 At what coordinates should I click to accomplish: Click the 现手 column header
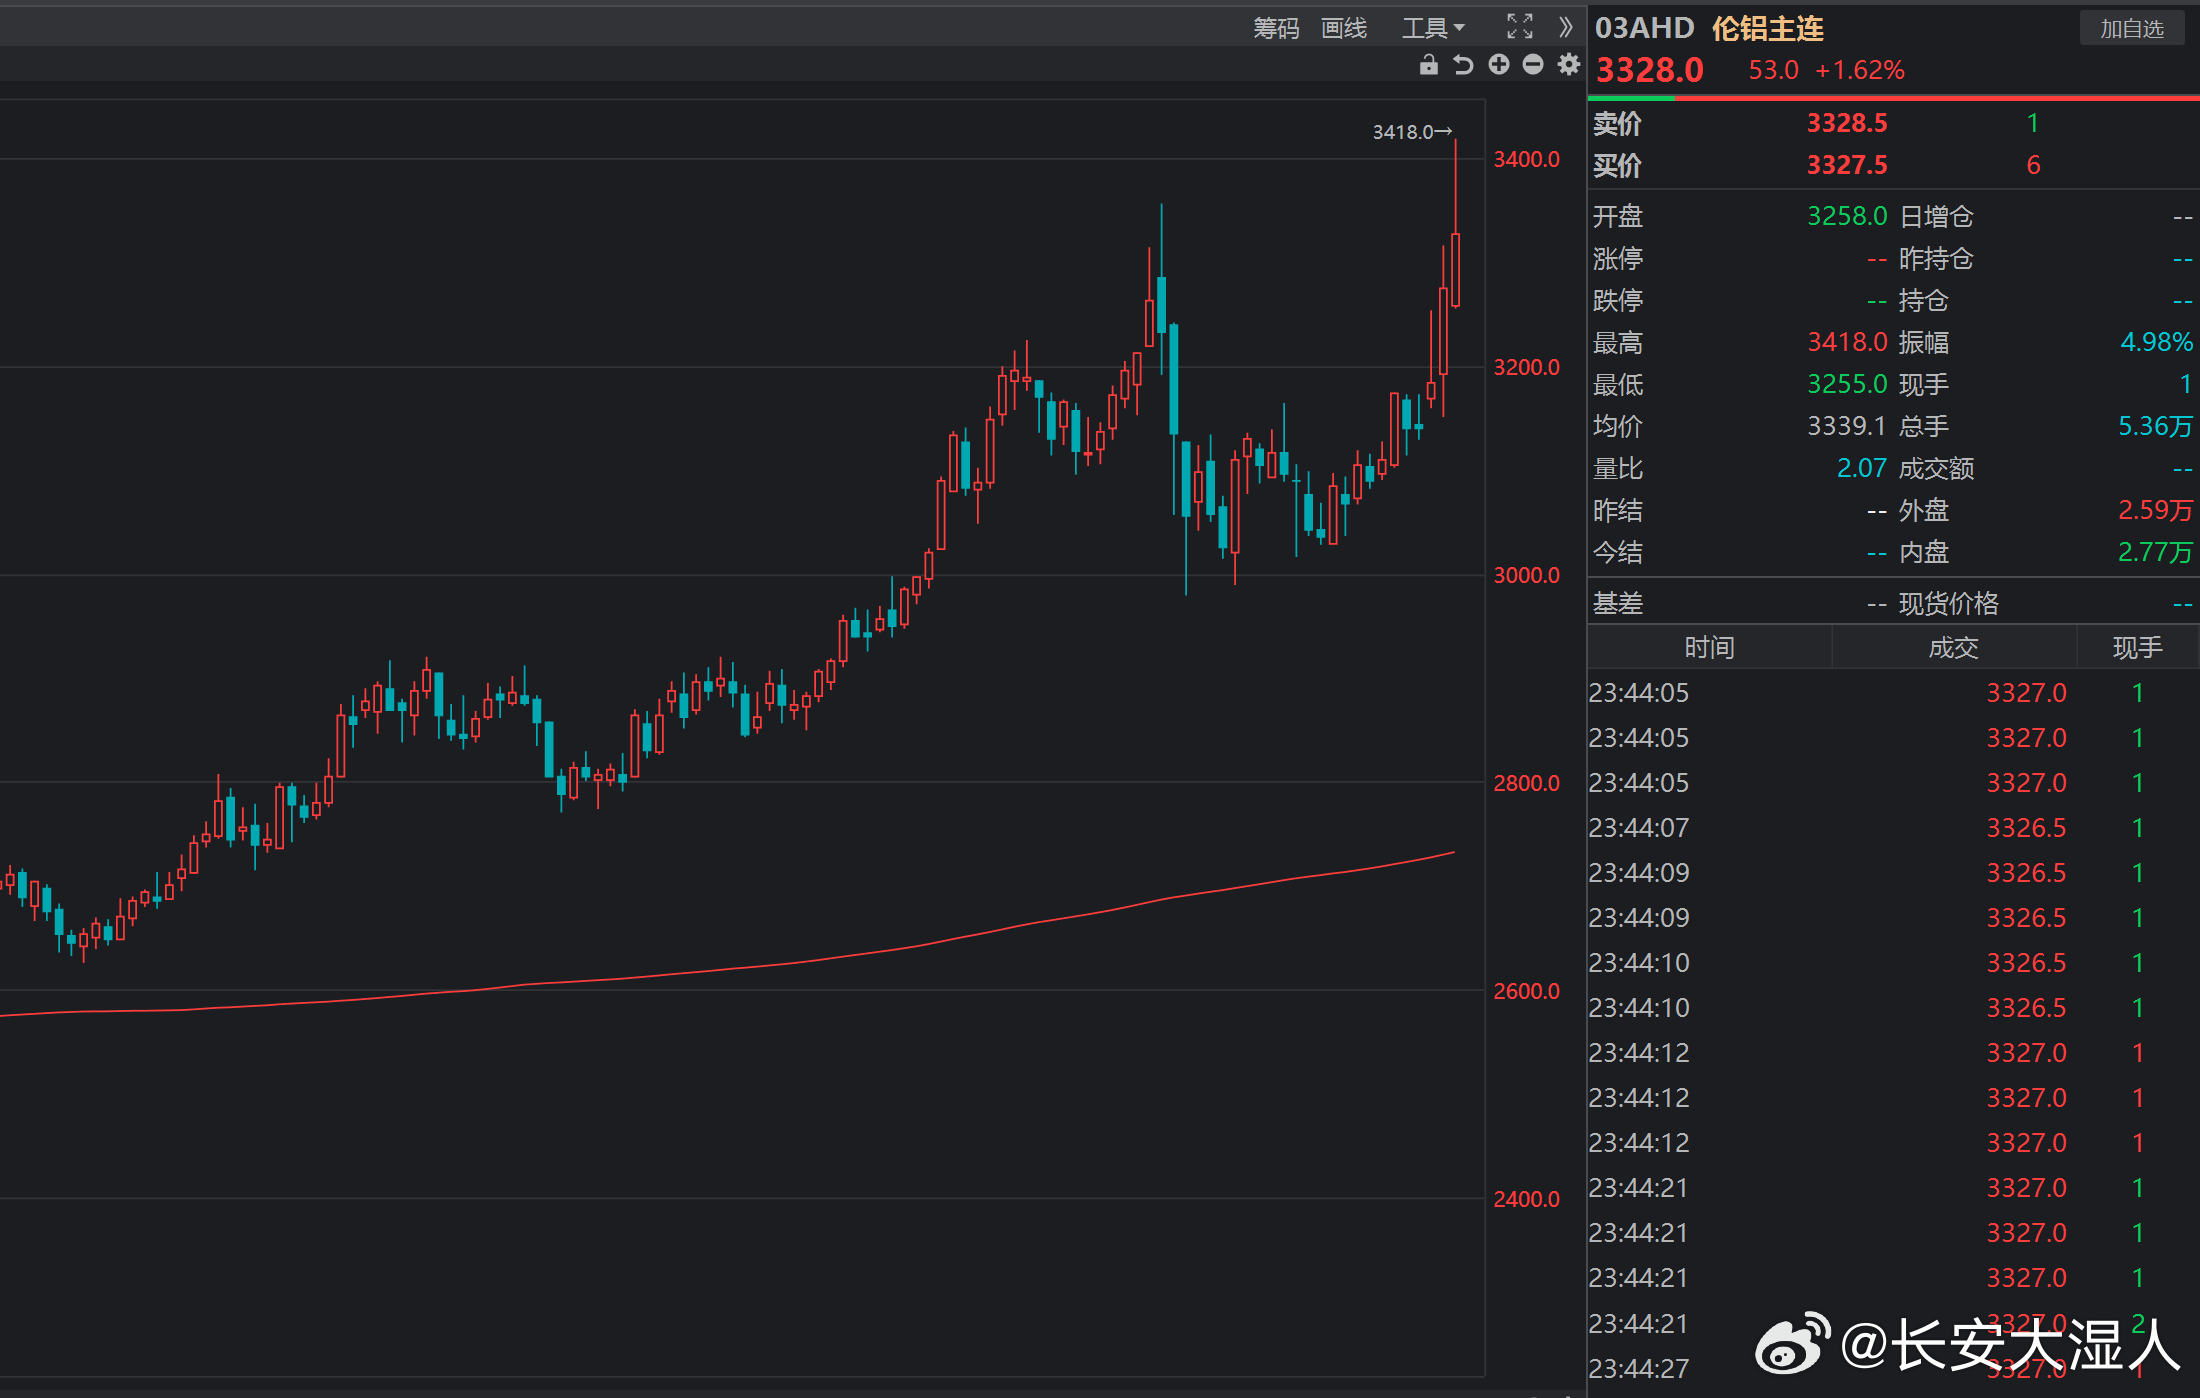pyautogui.click(x=2137, y=648)
